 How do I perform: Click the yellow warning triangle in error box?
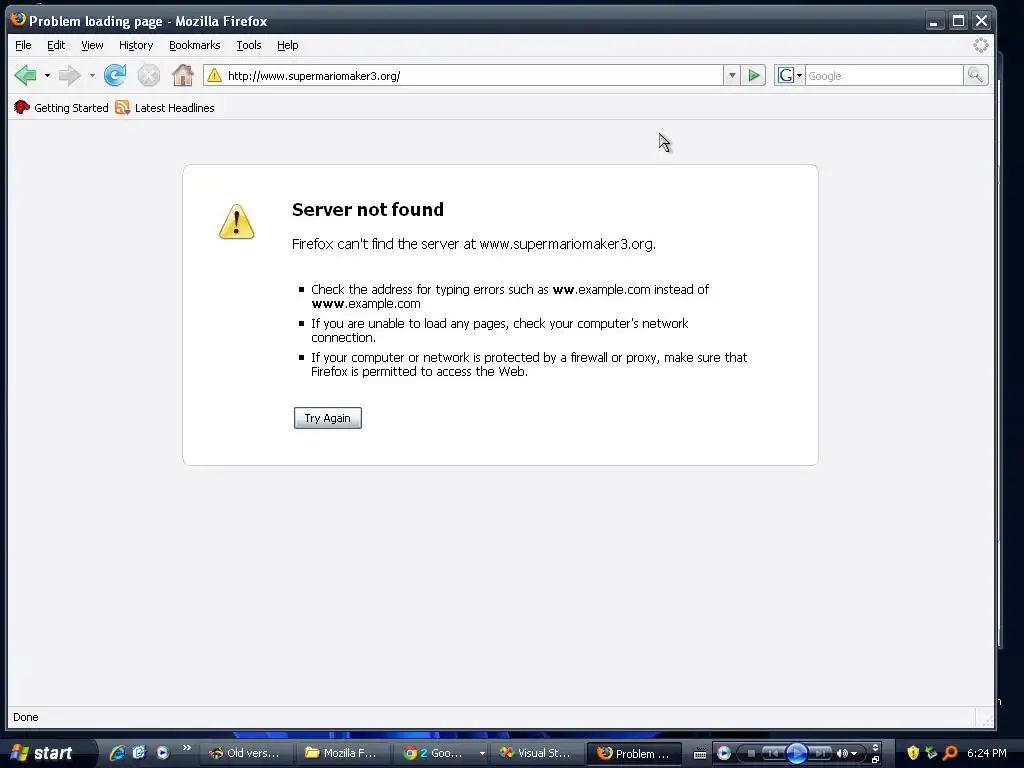[x=236, y=221]
